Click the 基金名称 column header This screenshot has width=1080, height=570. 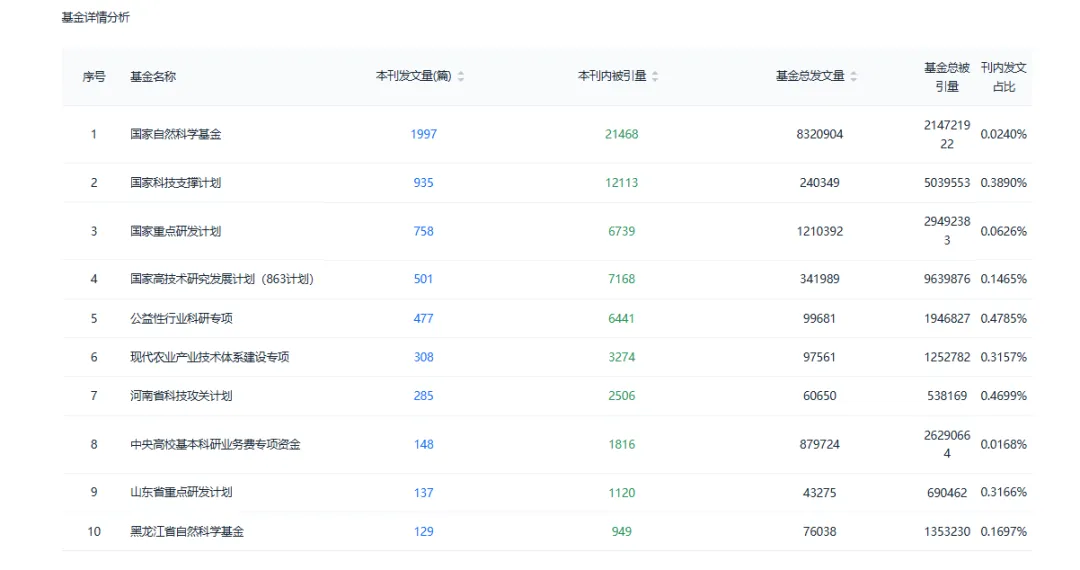(x=153, y=76)
